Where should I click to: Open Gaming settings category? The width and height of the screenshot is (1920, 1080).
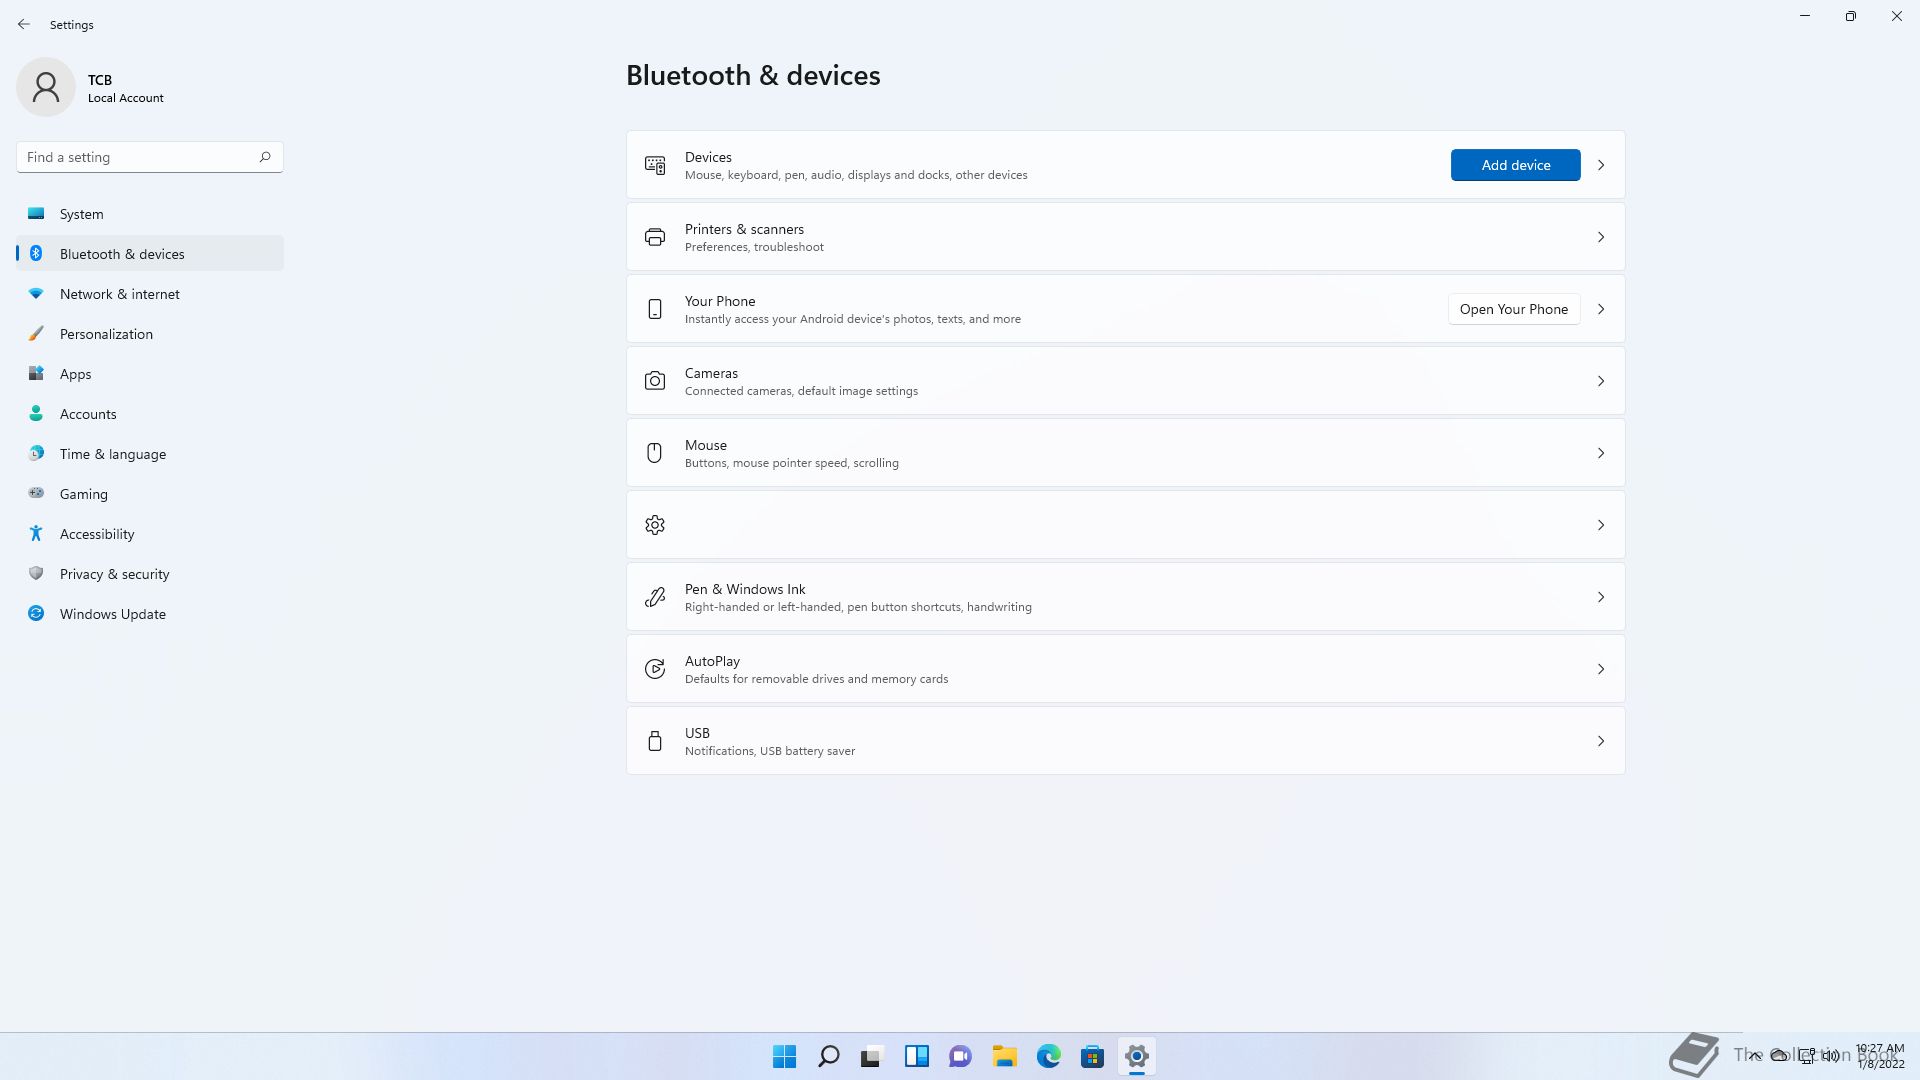tap(150, 494)
